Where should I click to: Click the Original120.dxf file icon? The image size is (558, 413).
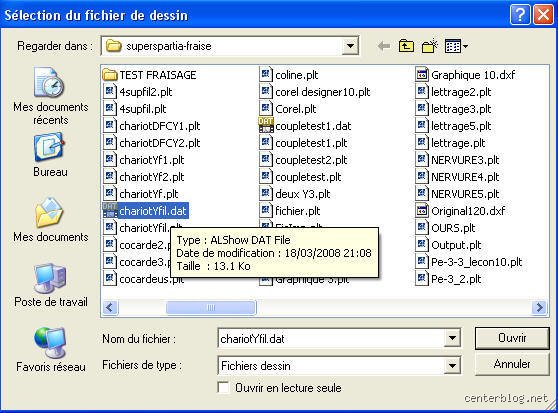coord(422,211)
